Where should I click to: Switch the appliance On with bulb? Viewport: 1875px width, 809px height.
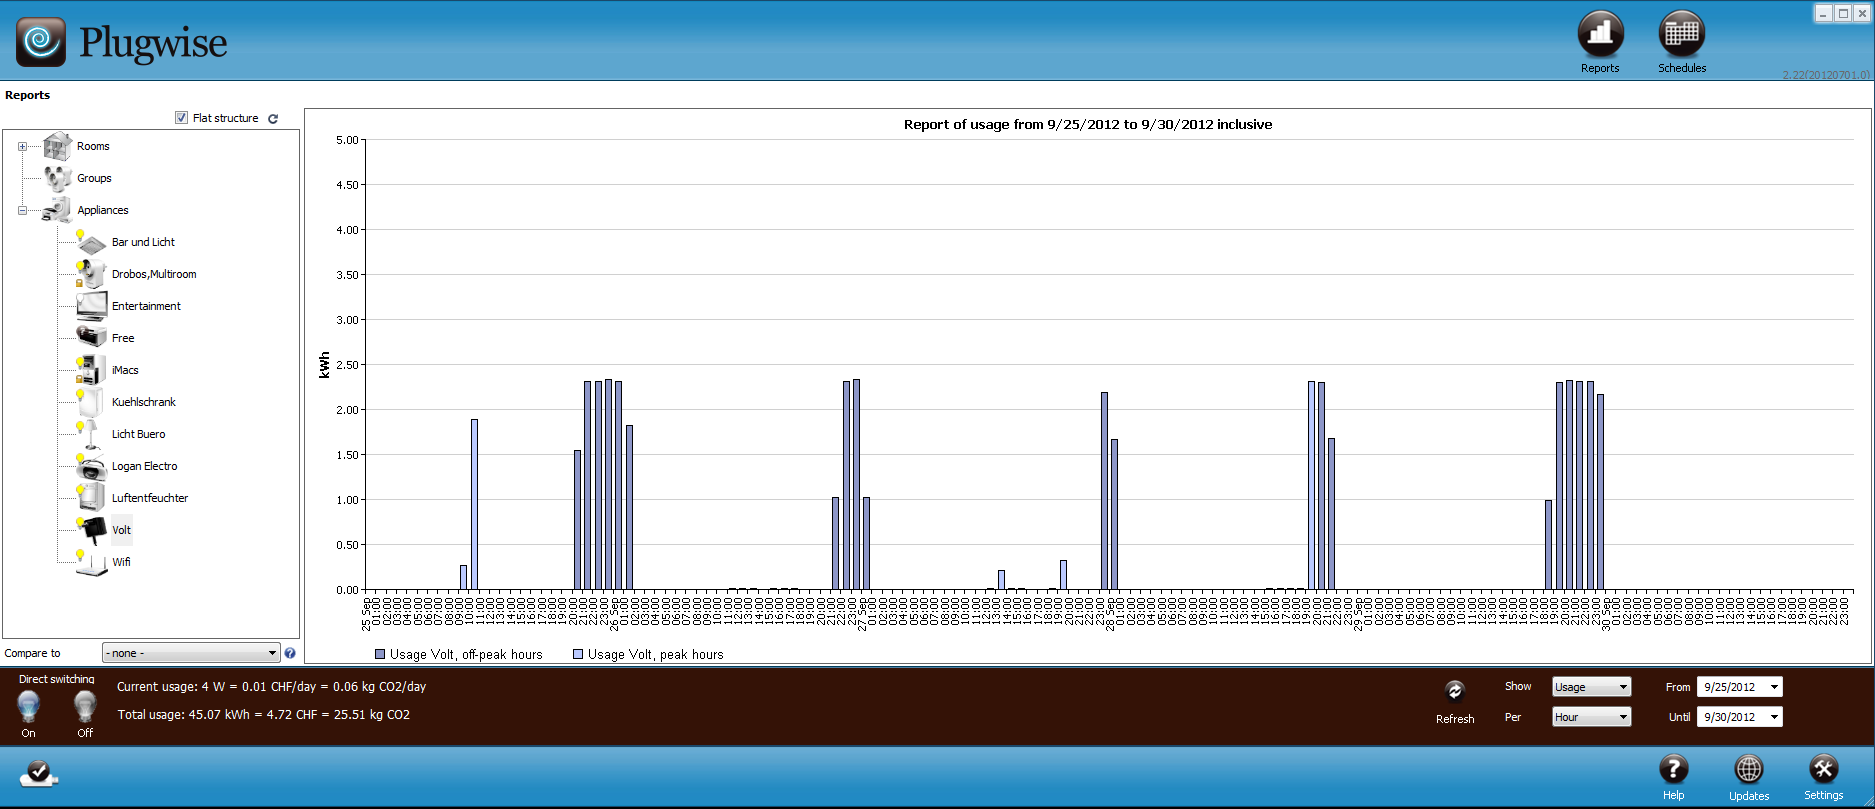(x=29, y=707)
